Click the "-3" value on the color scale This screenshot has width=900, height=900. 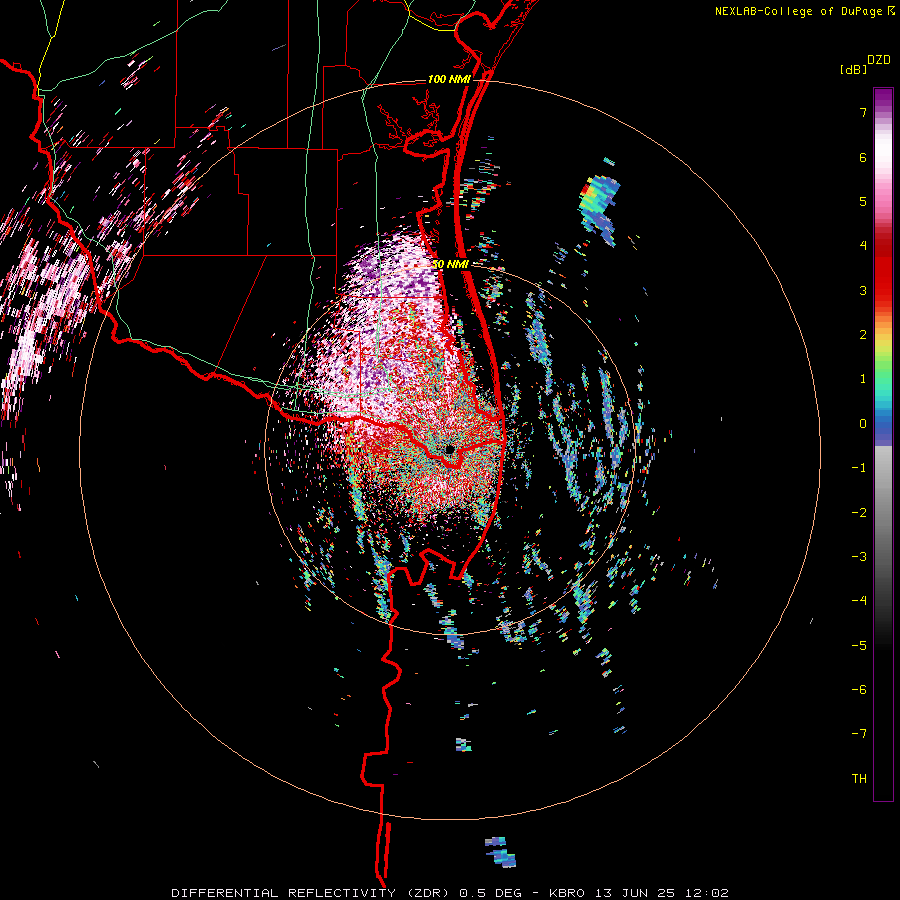pyautogui.click(x=859, y=557)
